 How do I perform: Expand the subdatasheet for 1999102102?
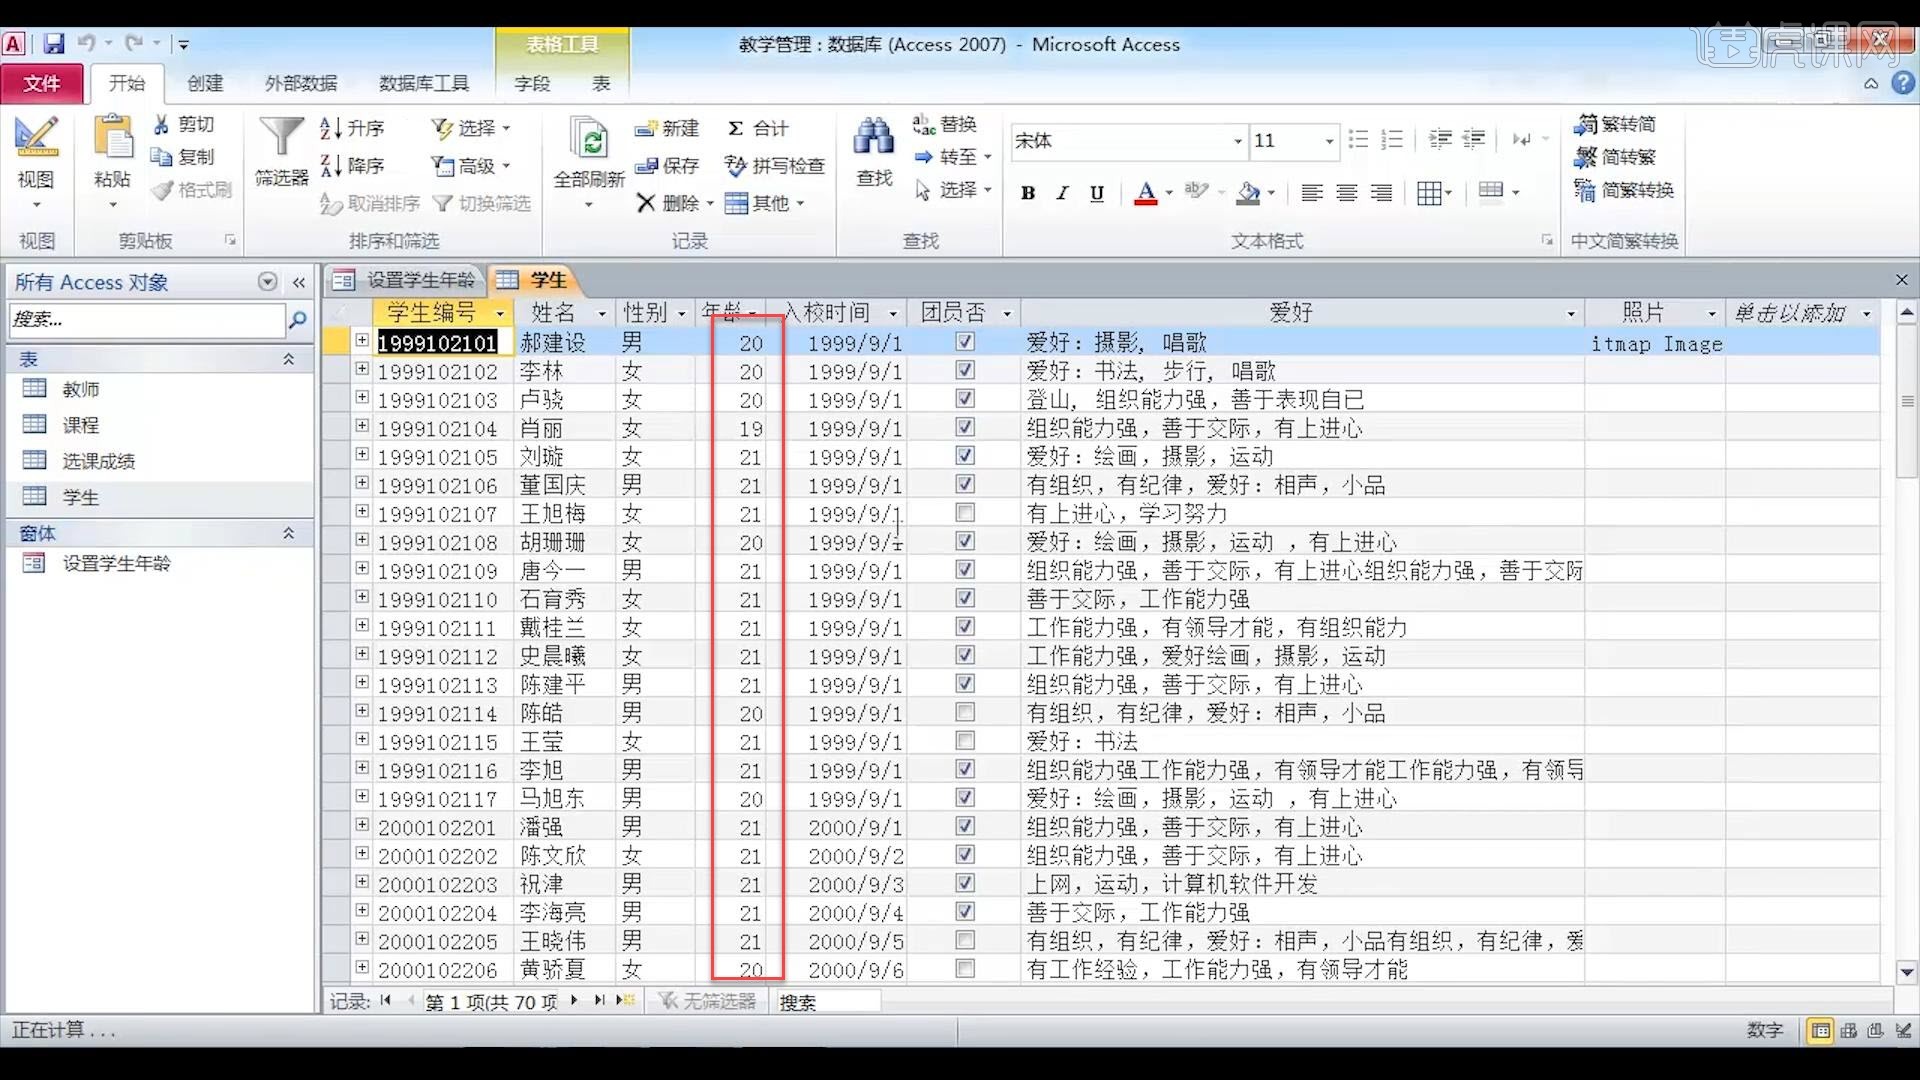point(362,370)
